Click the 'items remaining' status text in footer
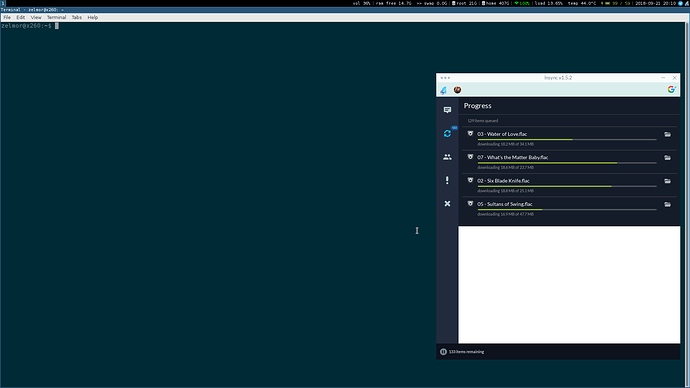Screen dimensions: 690x388 tap(466, 352)
